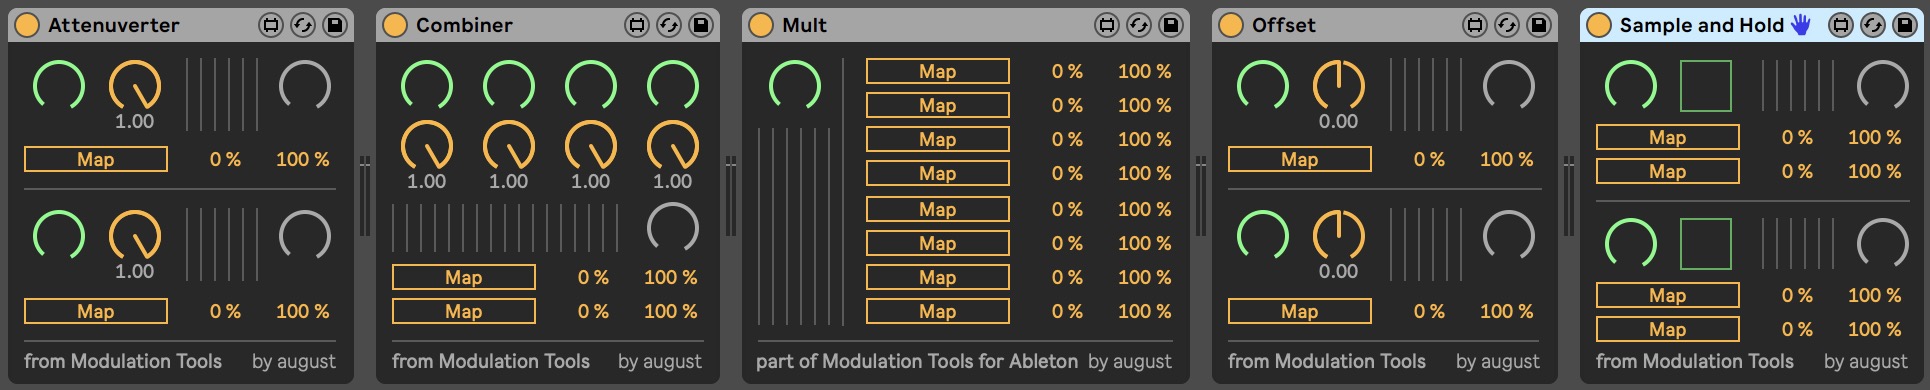This screenshot has width=1930, height=390.
Task: Click the upper Offset orange knob at 0.00
Action: pos(1339,86)
